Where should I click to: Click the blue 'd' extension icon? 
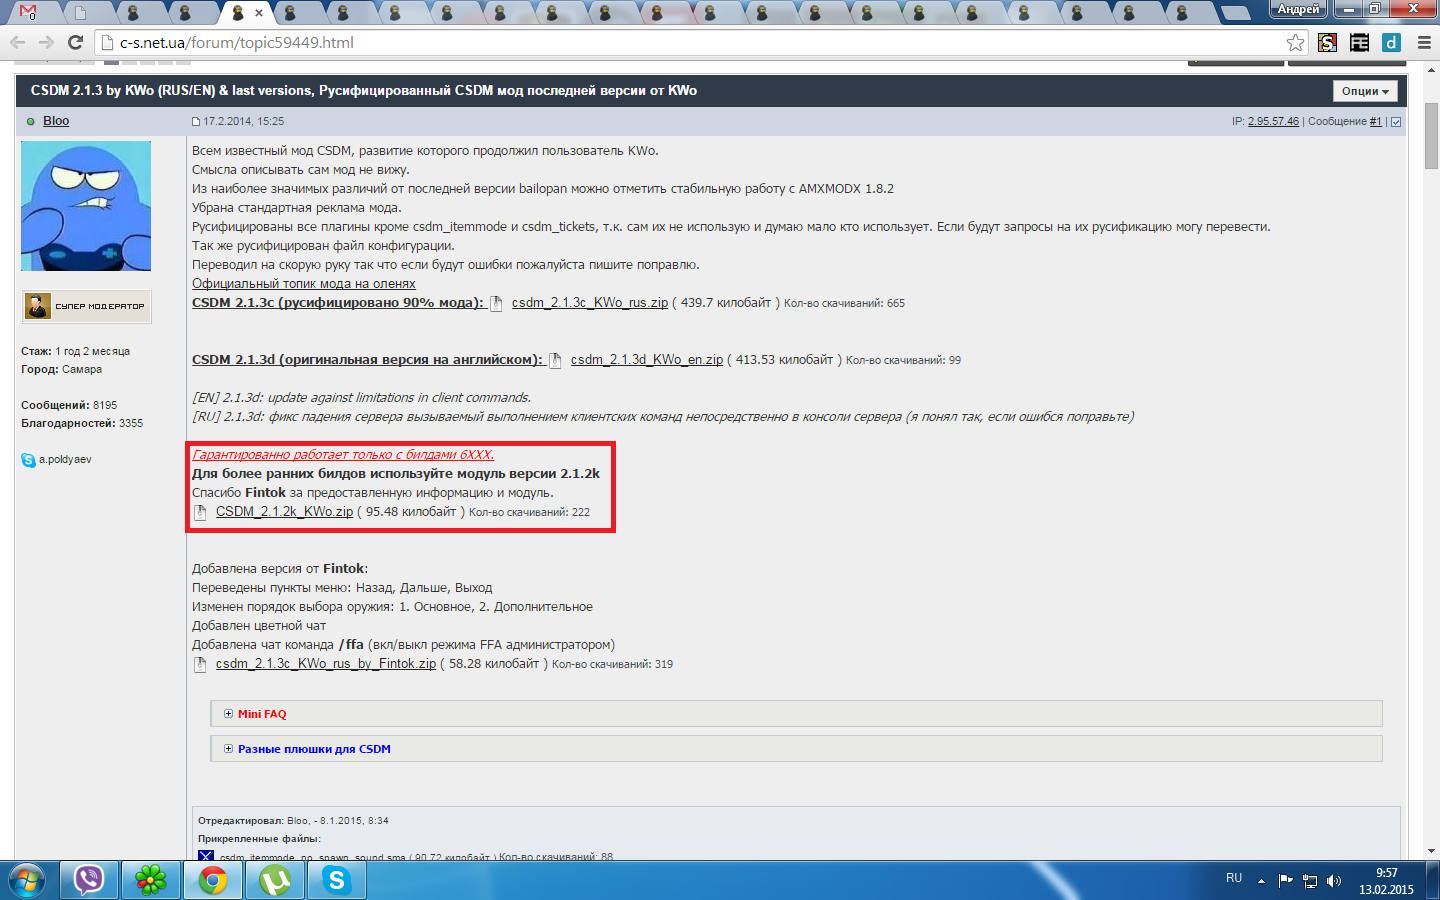click(x=1391, y=42)
